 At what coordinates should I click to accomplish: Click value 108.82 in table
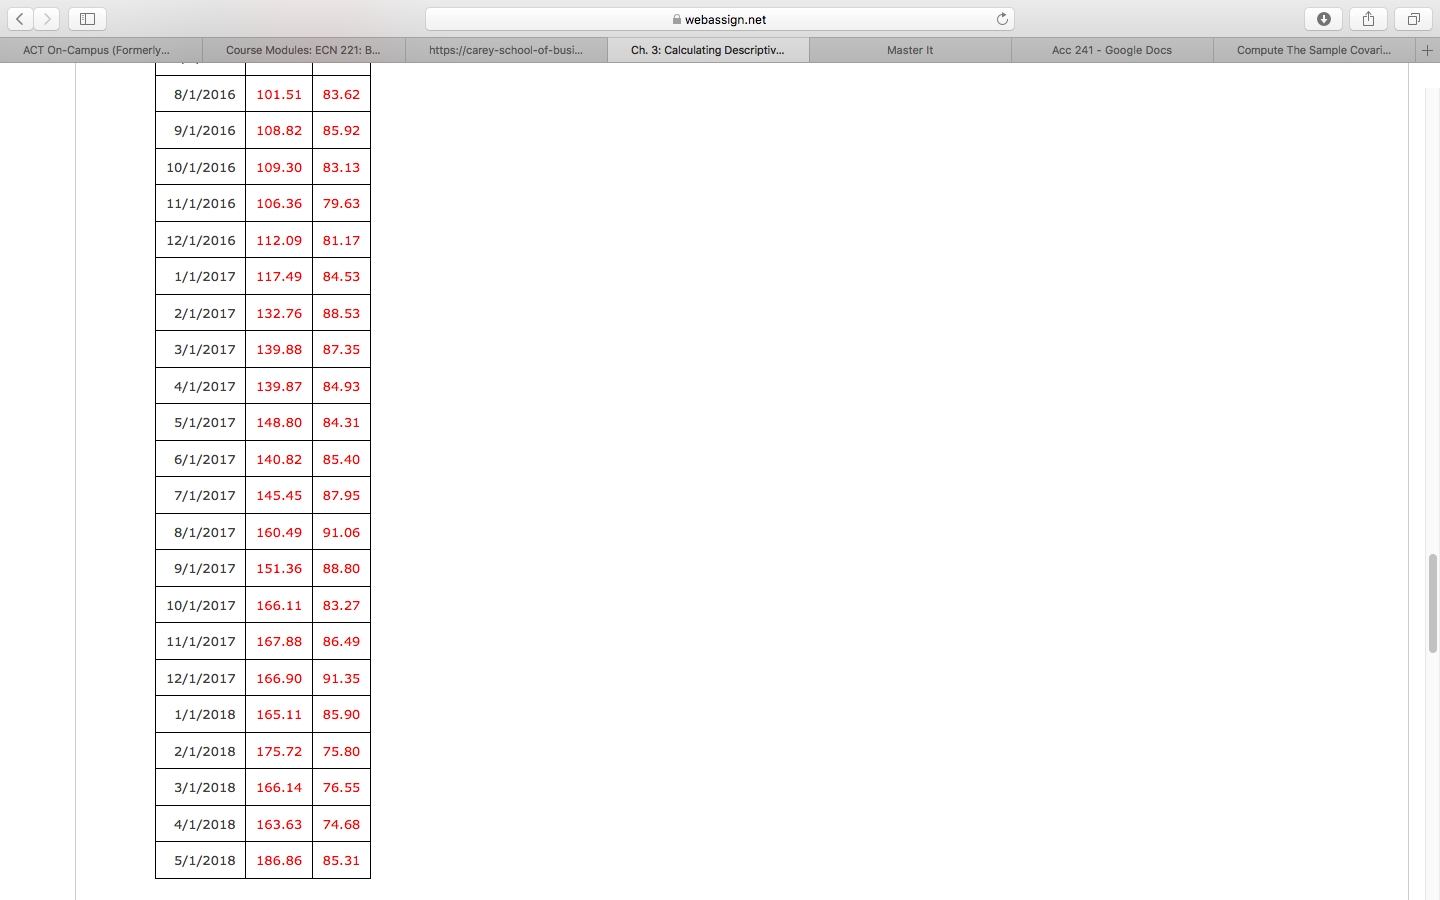coord(279,130)
